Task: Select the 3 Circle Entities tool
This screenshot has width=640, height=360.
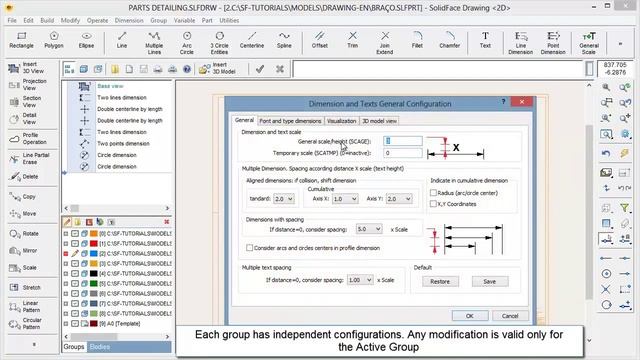Action: 219,42
